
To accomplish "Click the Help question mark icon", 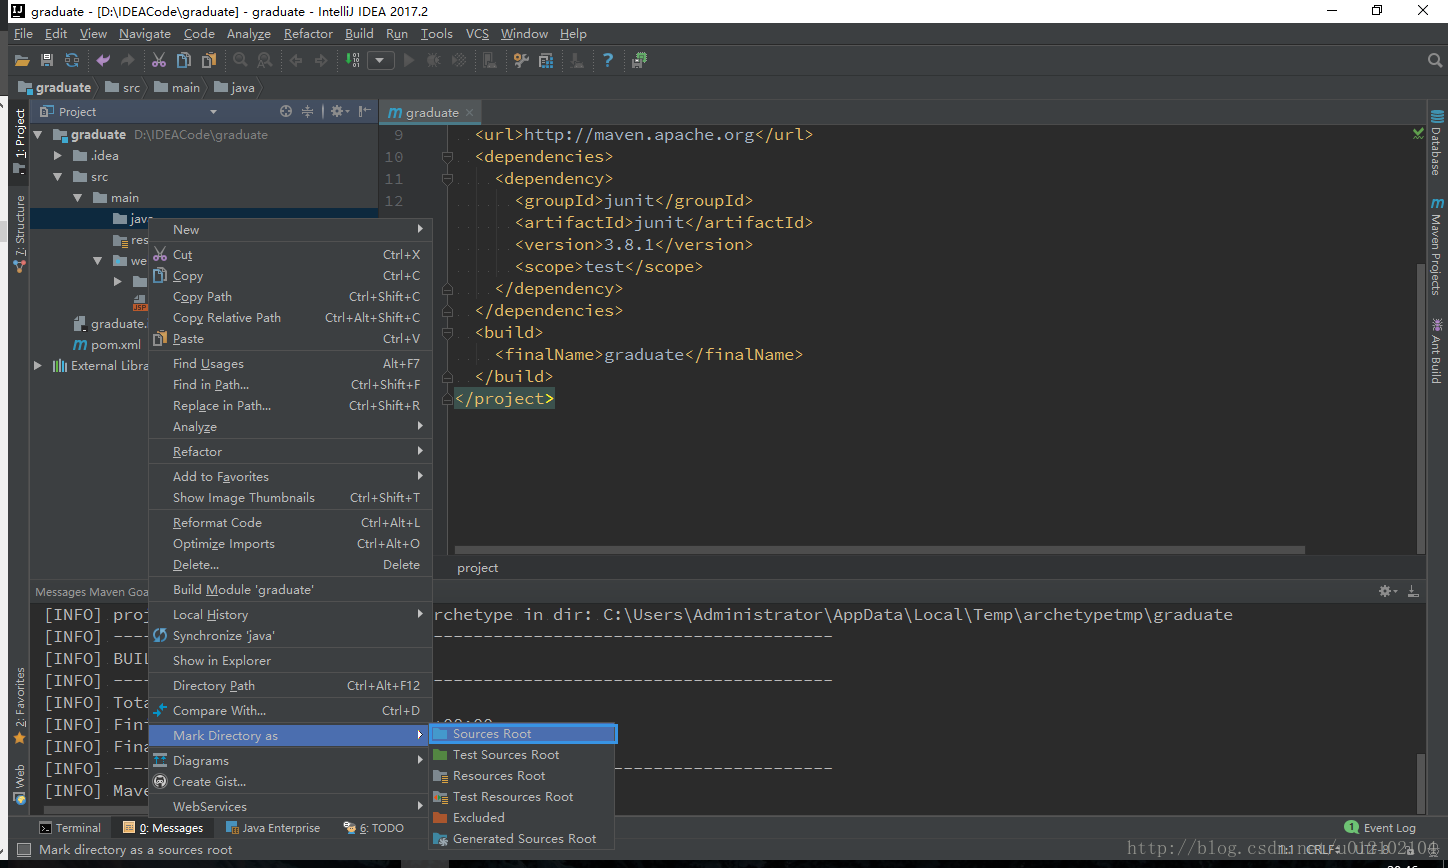I will tap(608, 61).
